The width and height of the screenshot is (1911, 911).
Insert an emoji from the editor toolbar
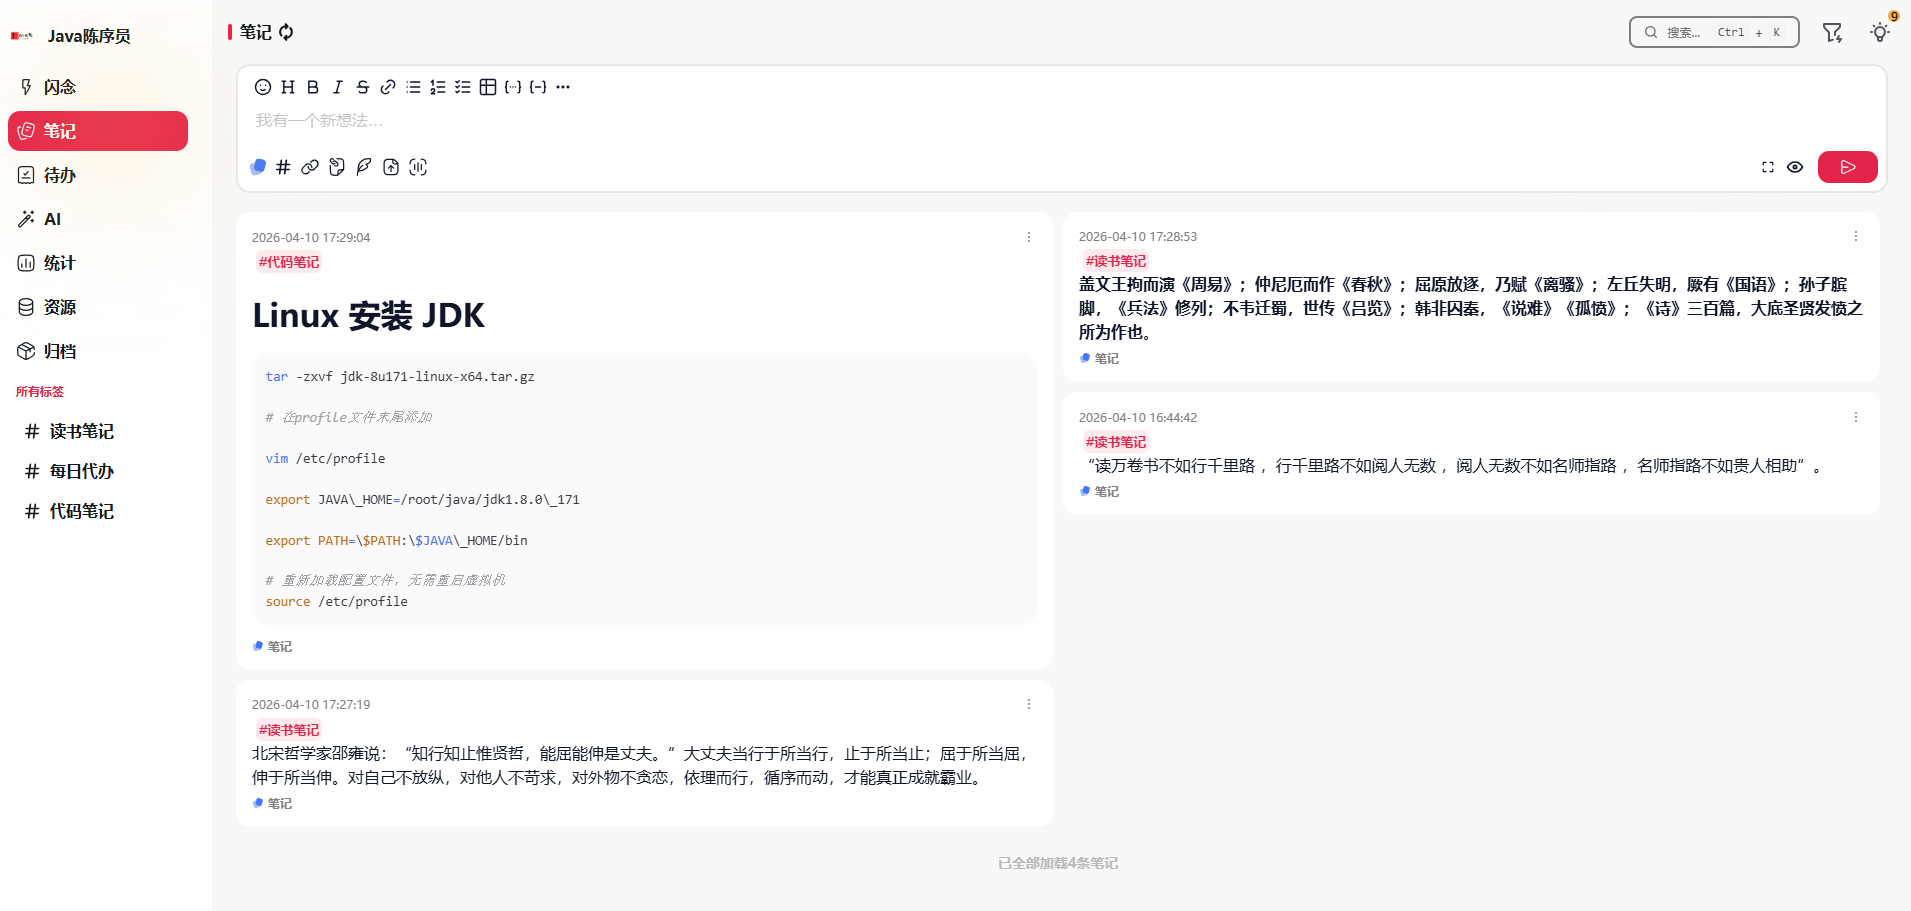pyautogui.click(x=263, y=87)
